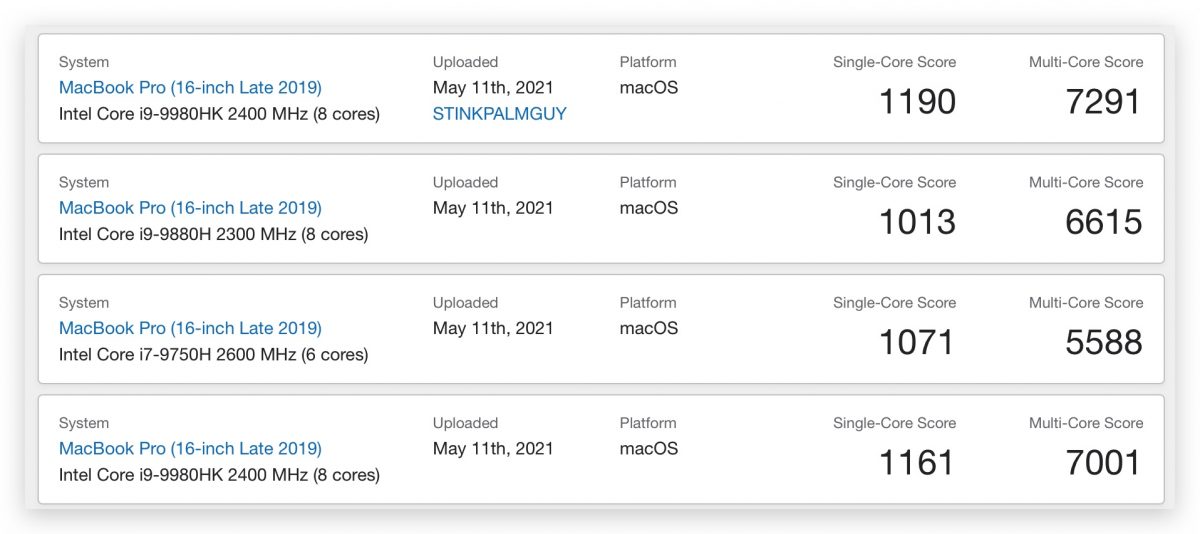This screenshot has height=534, width=1200.
Task: Select the single-core score 1013
Action: pos(917,222)
